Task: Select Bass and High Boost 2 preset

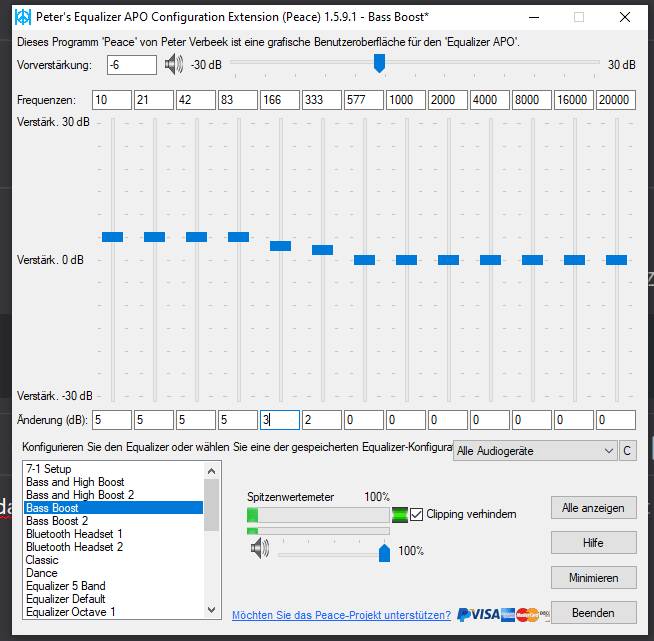Action: click(x=113, y=495)
